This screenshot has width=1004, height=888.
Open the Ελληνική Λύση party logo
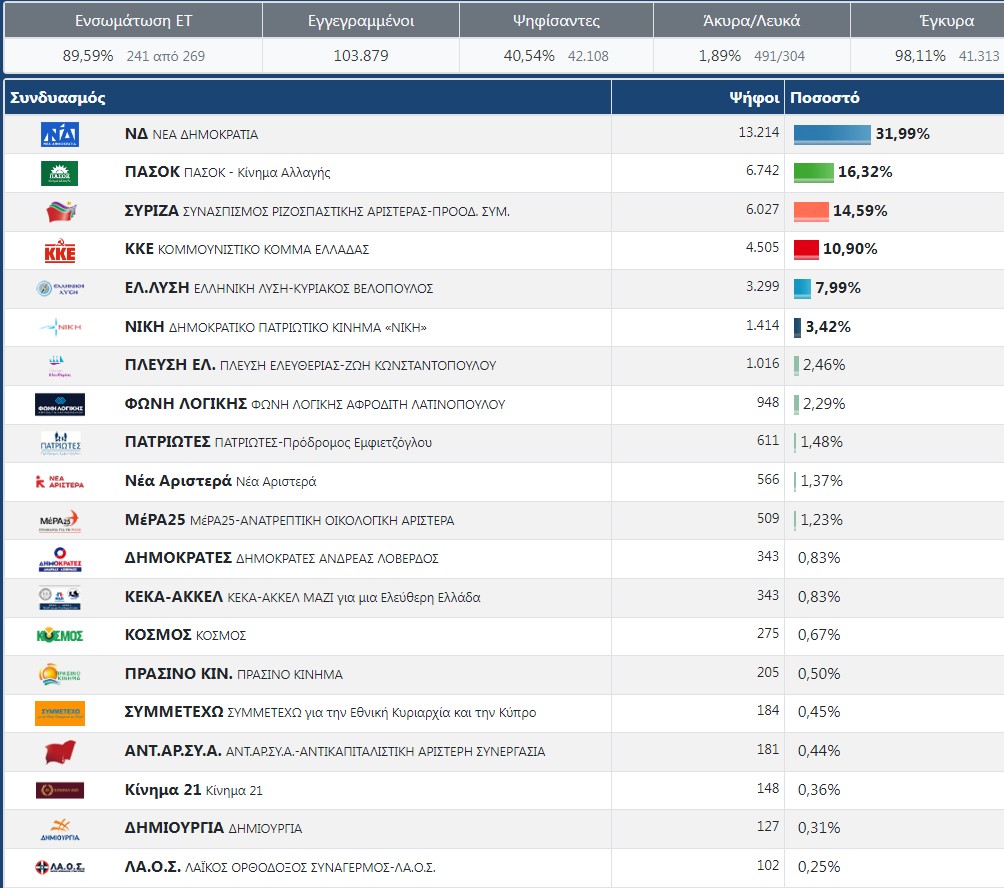point(59,289)
